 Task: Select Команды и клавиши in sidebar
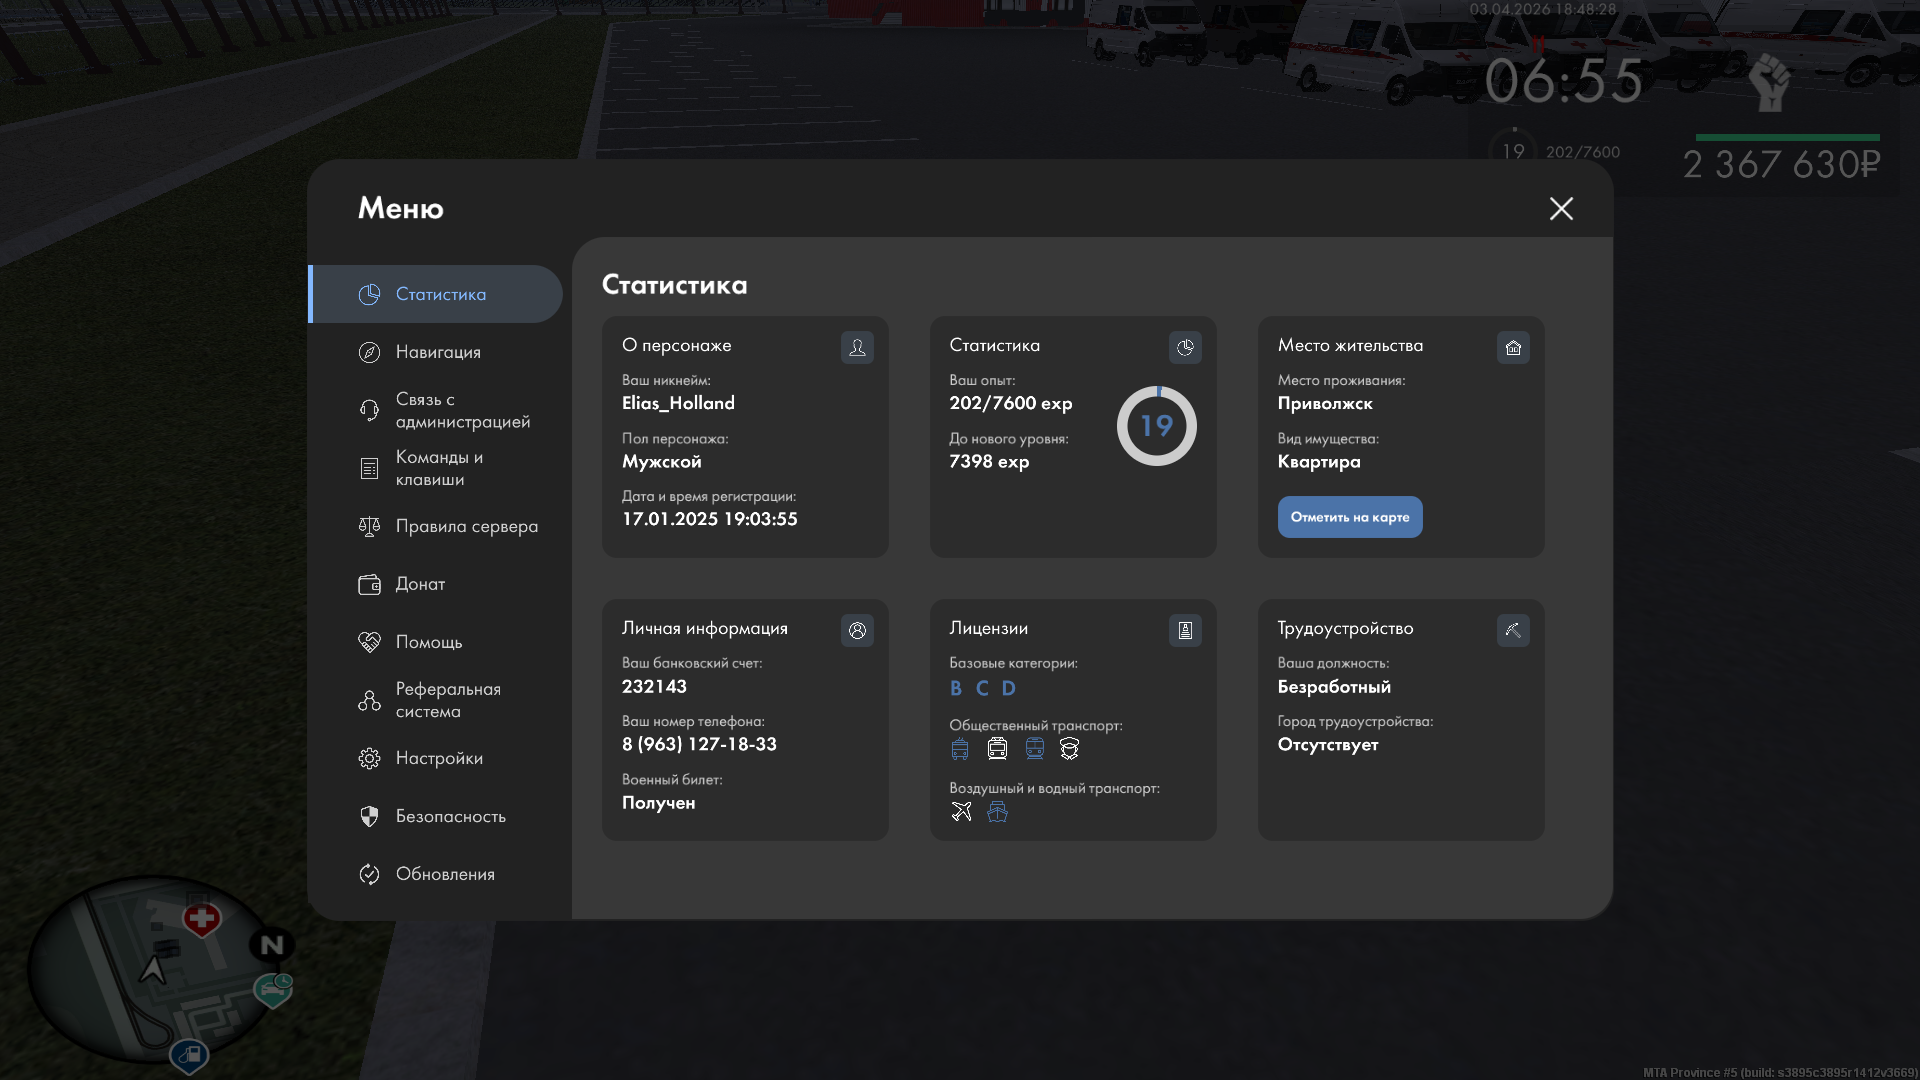coord(438,468)
